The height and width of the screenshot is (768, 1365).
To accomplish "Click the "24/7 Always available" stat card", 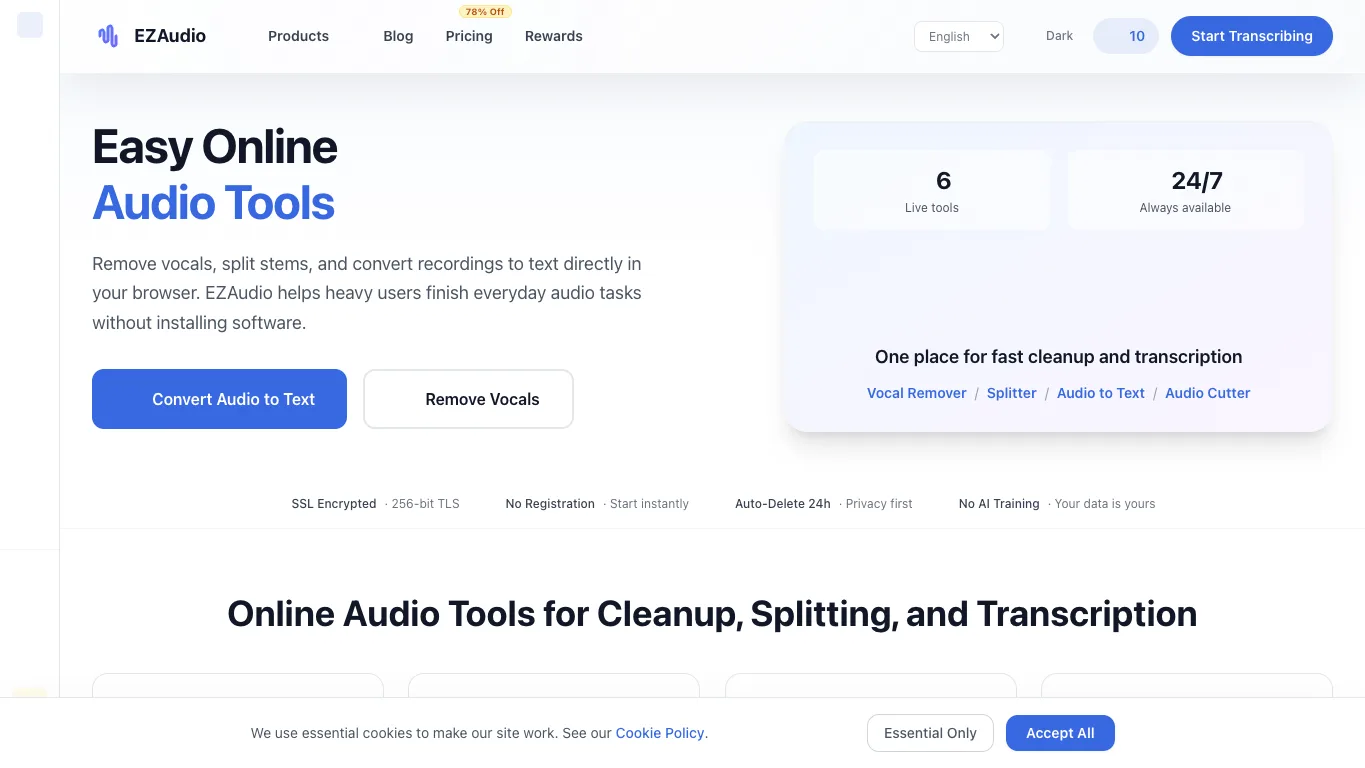I will (x=1186, y=190).
